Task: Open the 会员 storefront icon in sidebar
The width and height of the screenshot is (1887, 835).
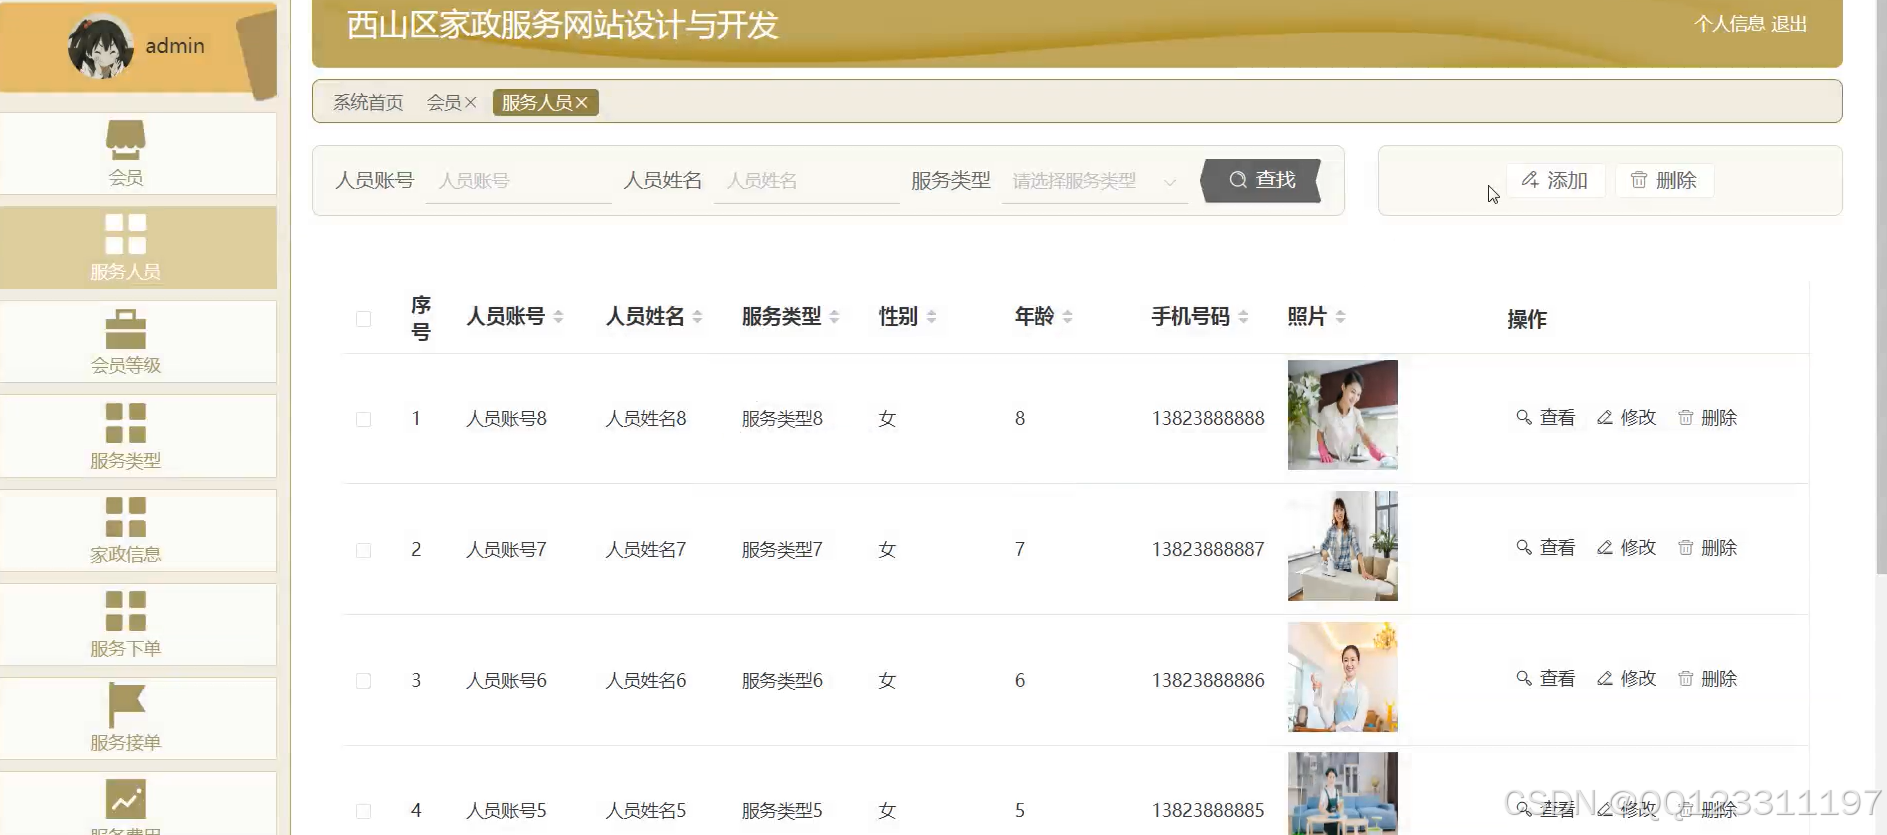Action: click(x=126, y=140)
